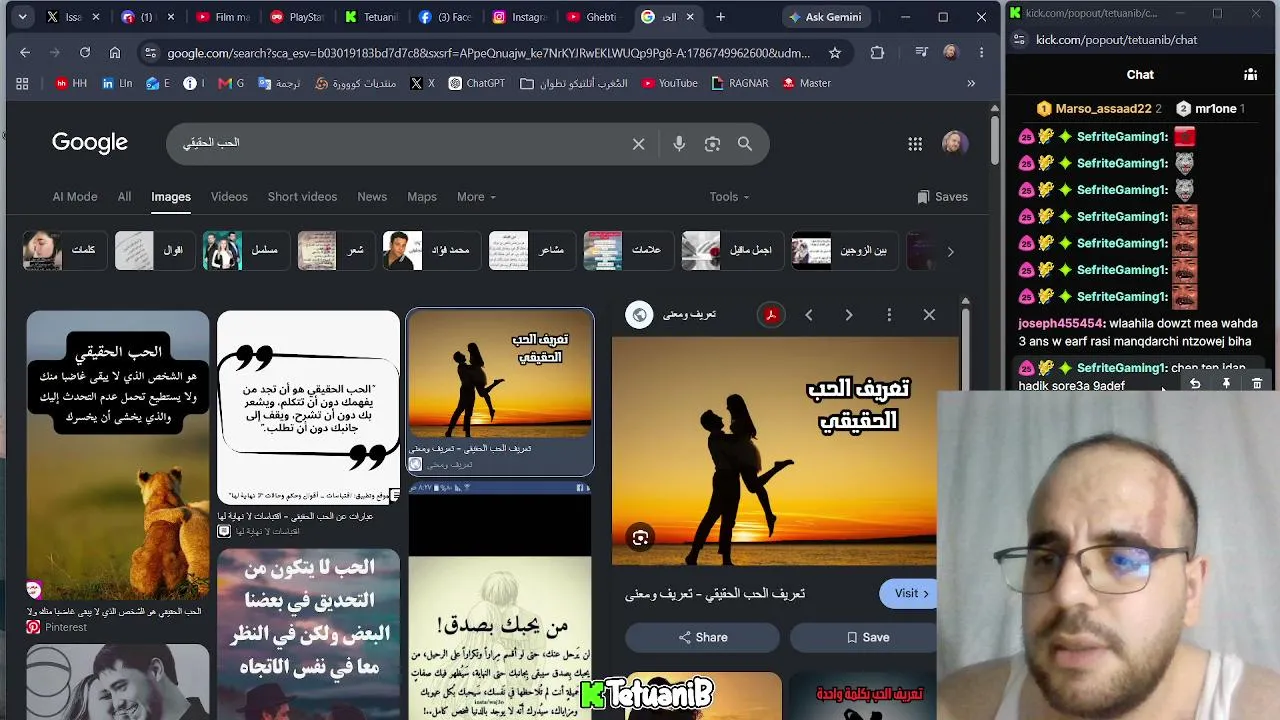The height and width of the screenshot is (720, 1280).
Task: Open the tab search dropdown arrow
Action: (x=22, y=17)
